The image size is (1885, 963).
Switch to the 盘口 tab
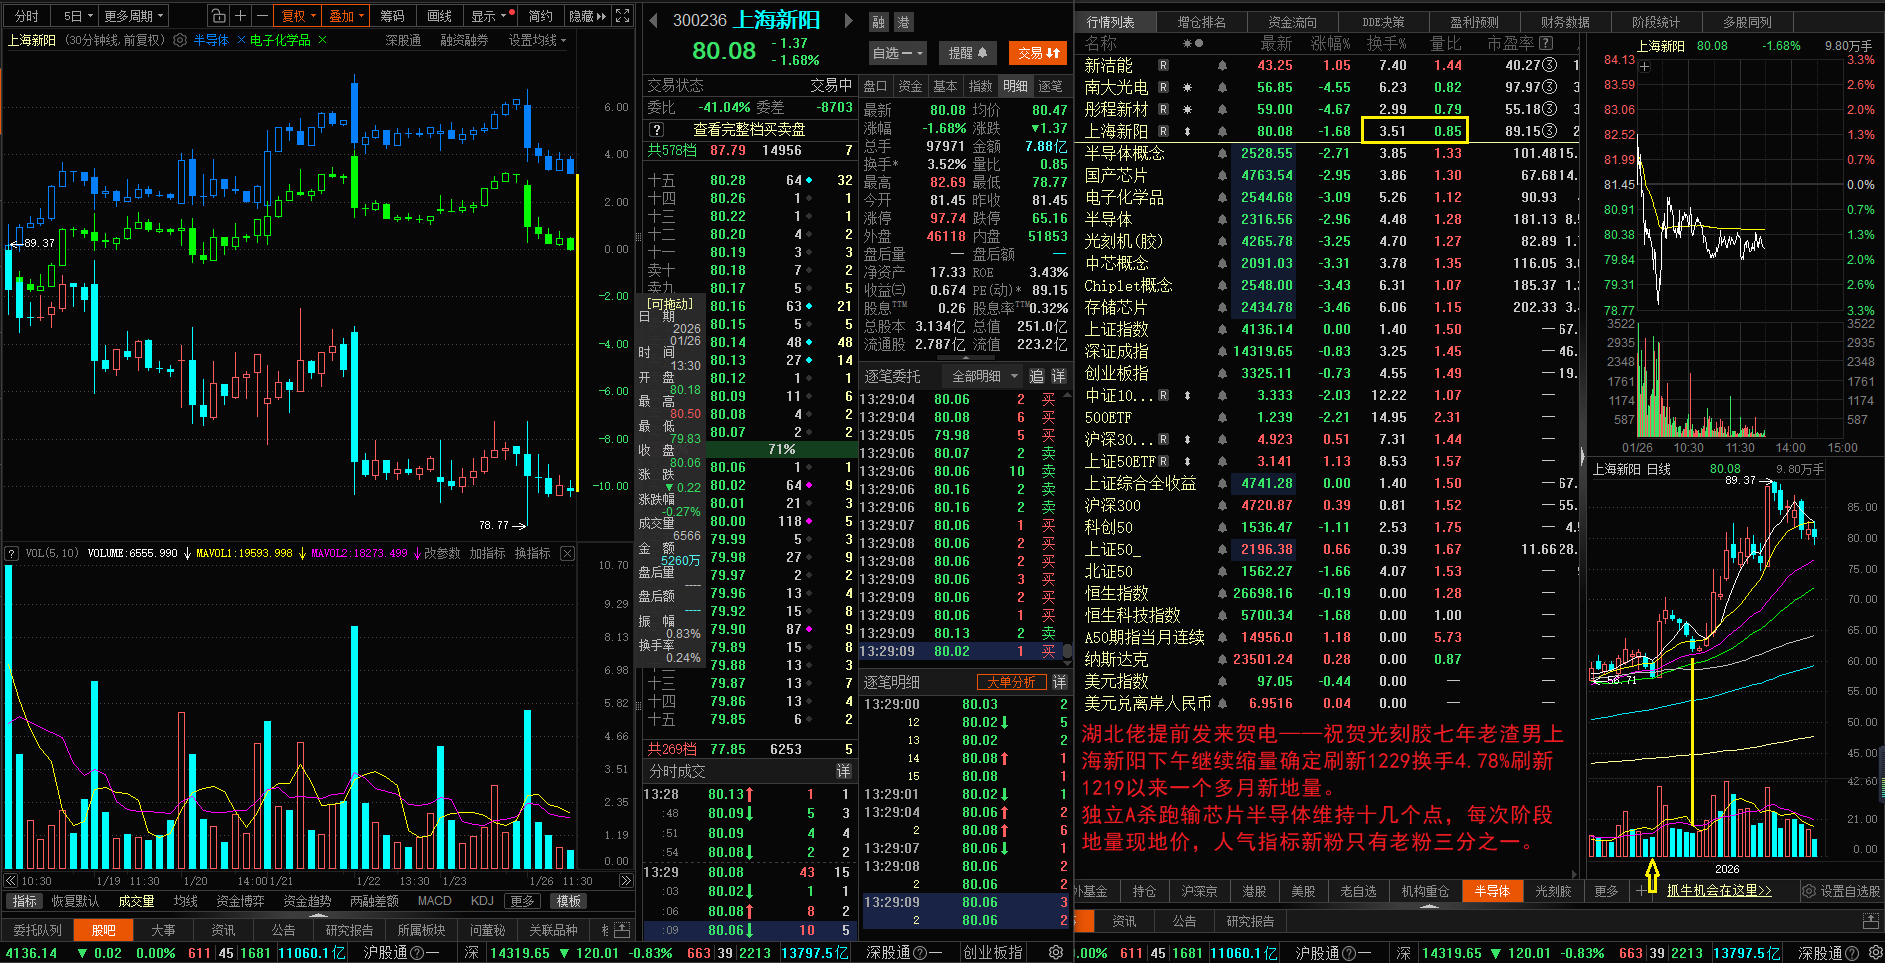[875, 86]
